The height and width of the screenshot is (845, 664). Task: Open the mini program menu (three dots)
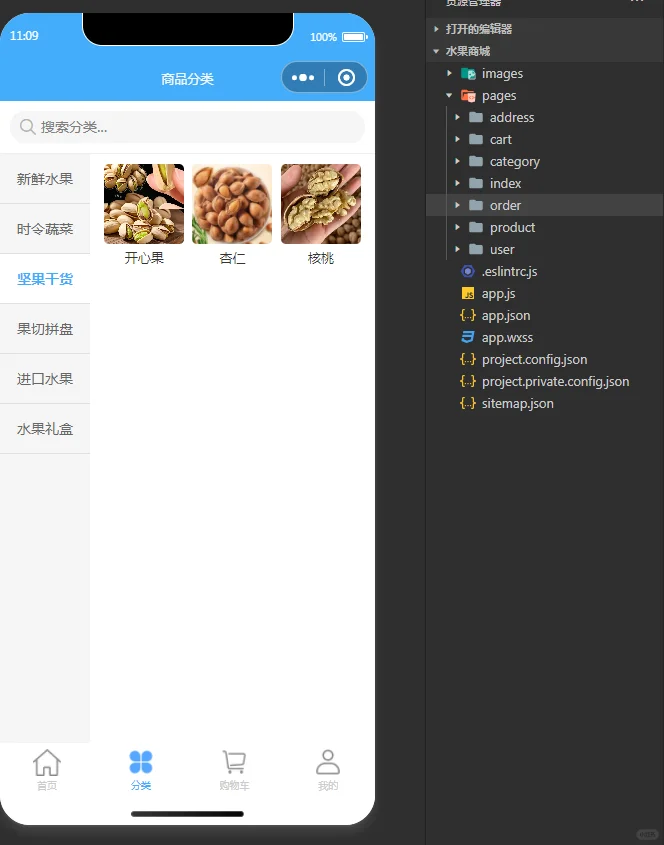tap(303, 78)
